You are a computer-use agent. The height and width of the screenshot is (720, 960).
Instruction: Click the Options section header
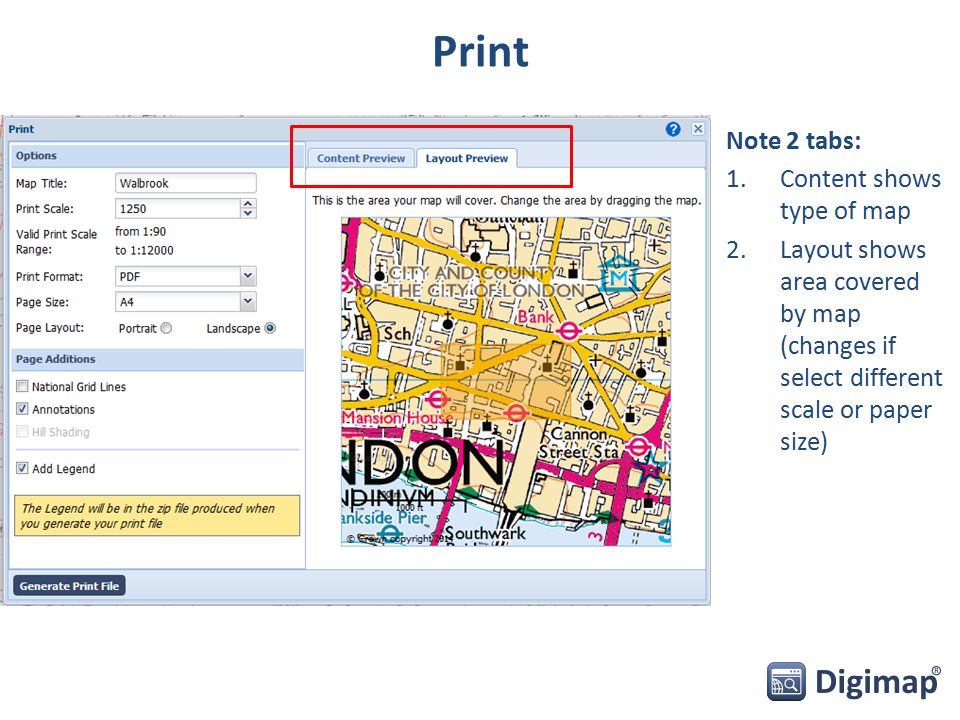pyautogui.click(x=157, y=156)
